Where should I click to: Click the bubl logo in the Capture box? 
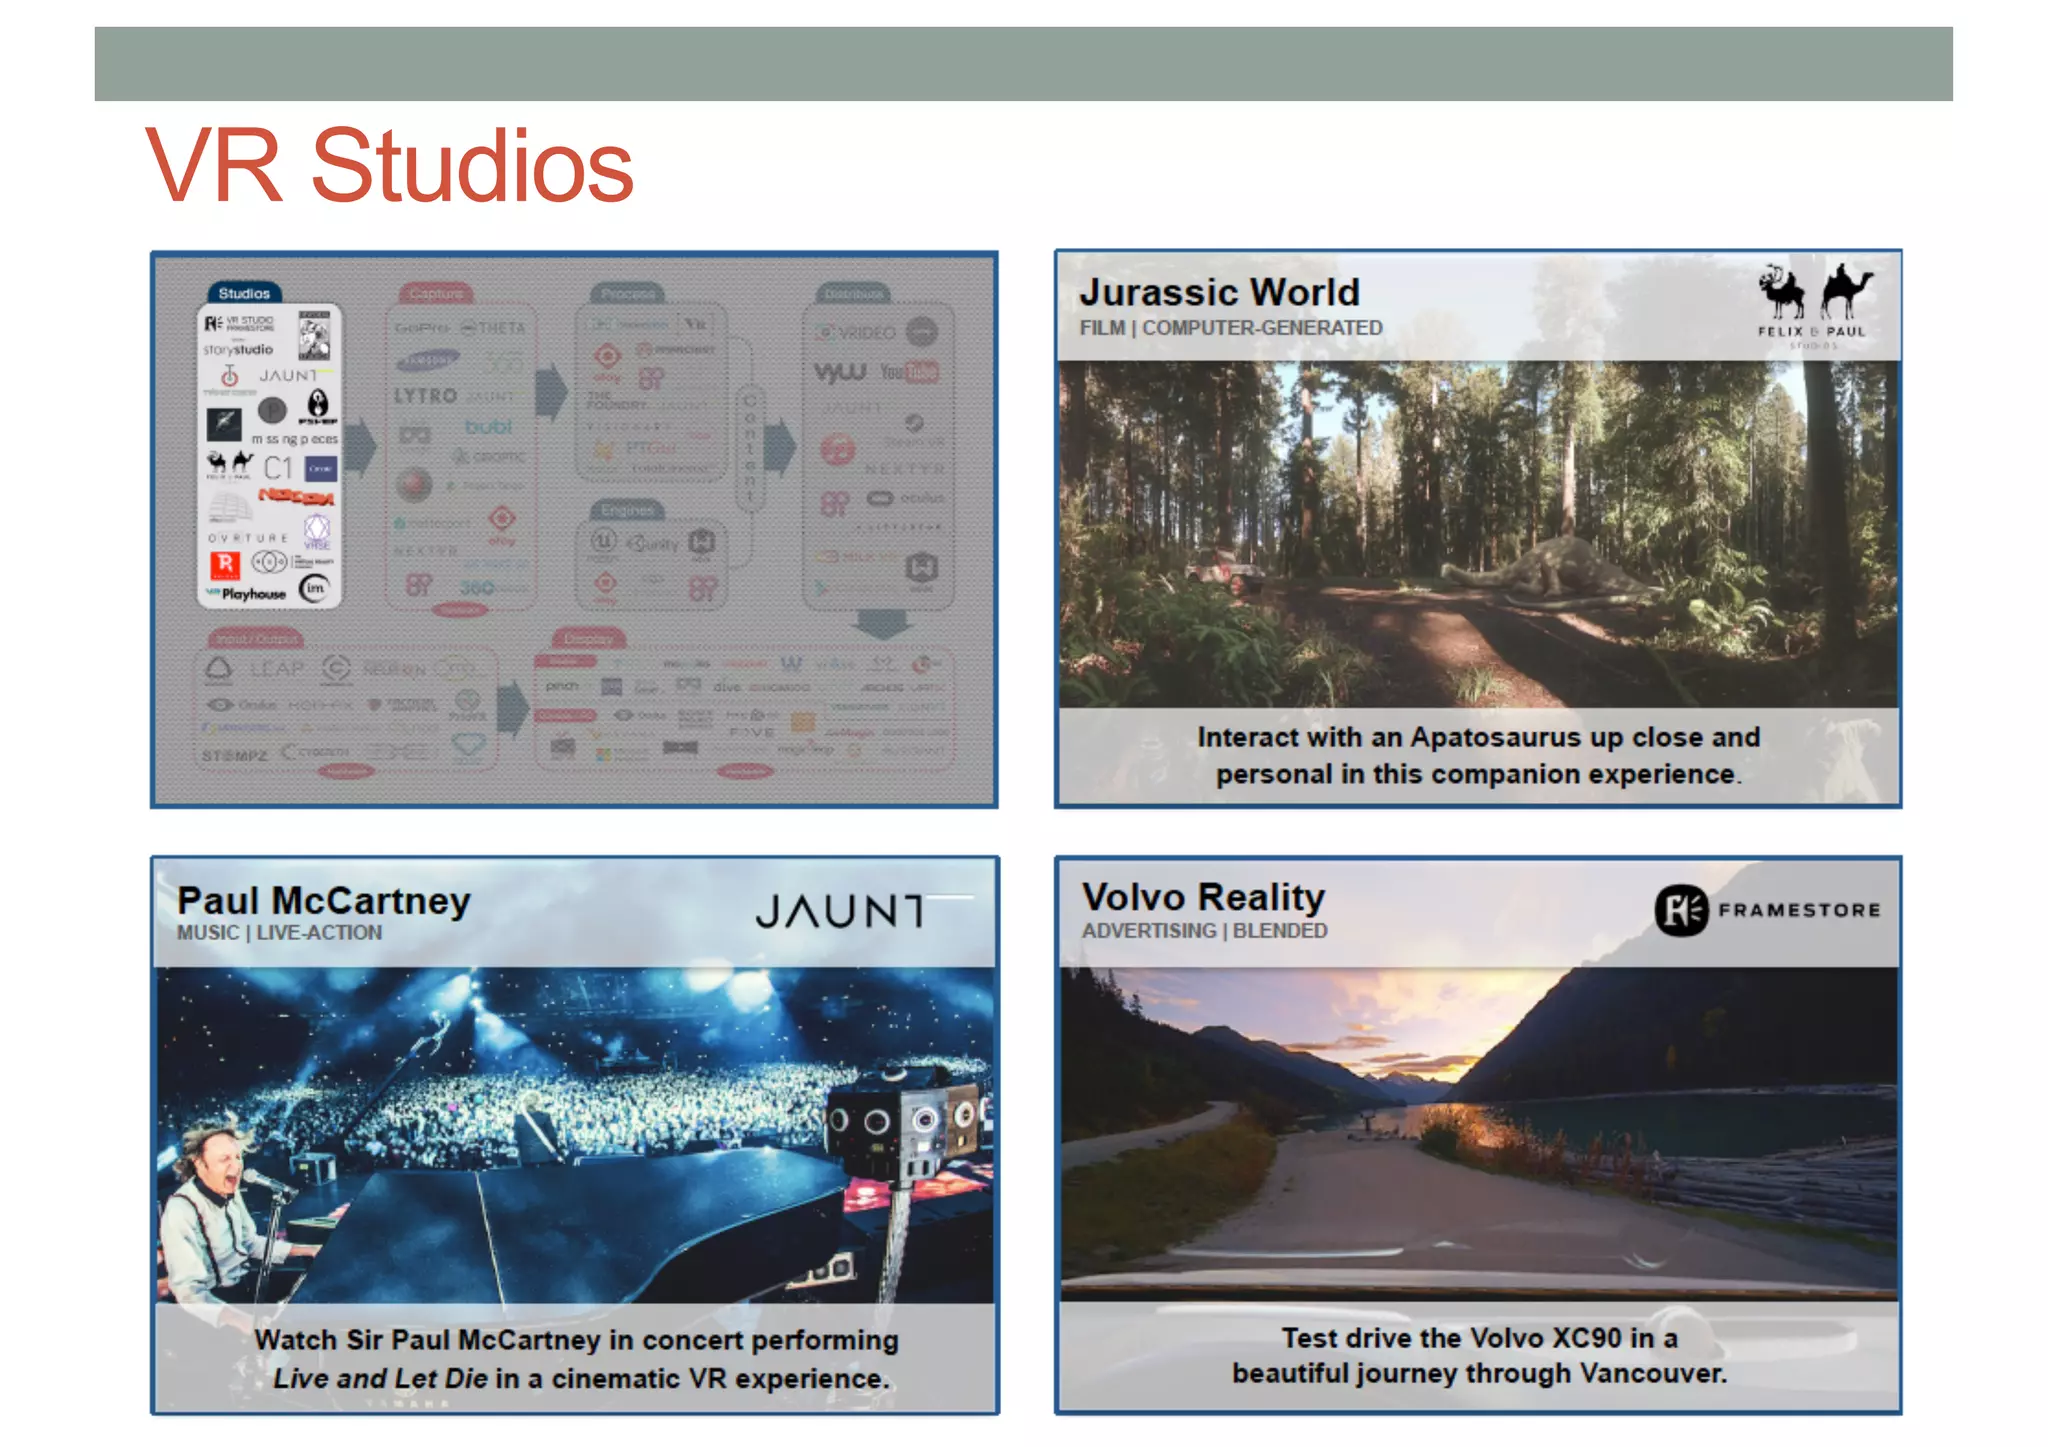click(488, 427)
